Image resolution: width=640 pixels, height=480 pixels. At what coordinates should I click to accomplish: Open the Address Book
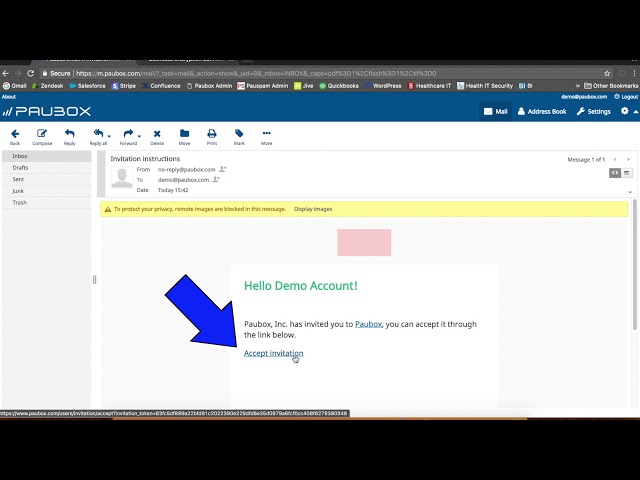542,111
